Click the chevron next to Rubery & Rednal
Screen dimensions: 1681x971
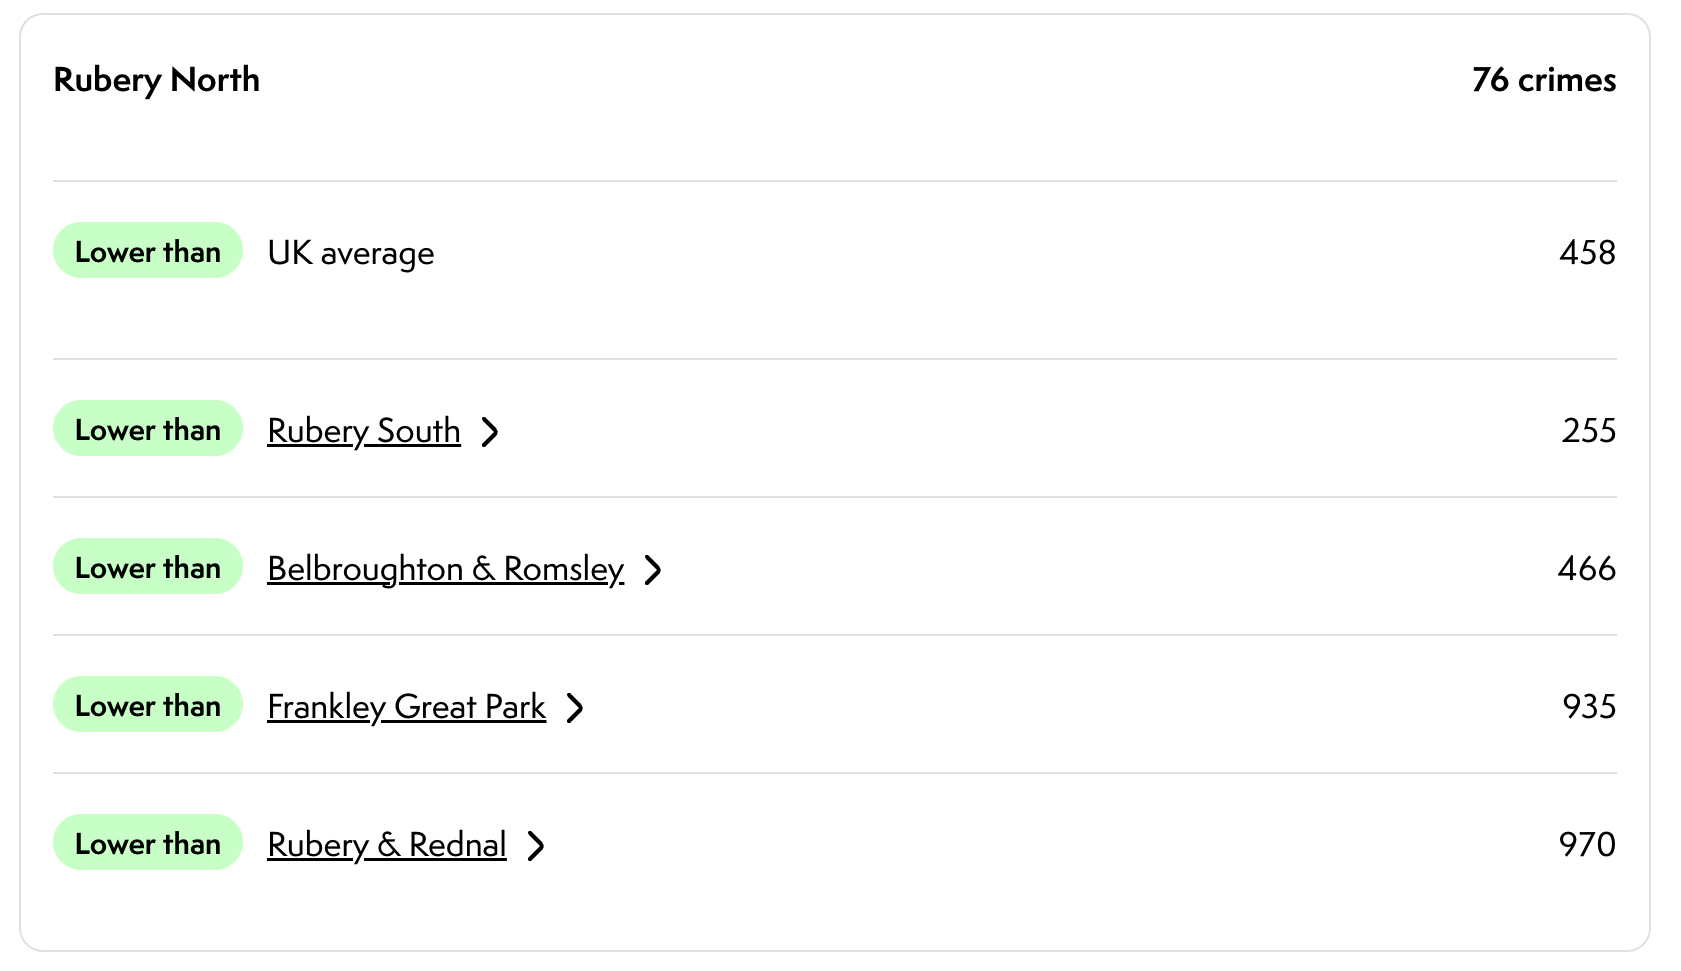pos(536,846)
